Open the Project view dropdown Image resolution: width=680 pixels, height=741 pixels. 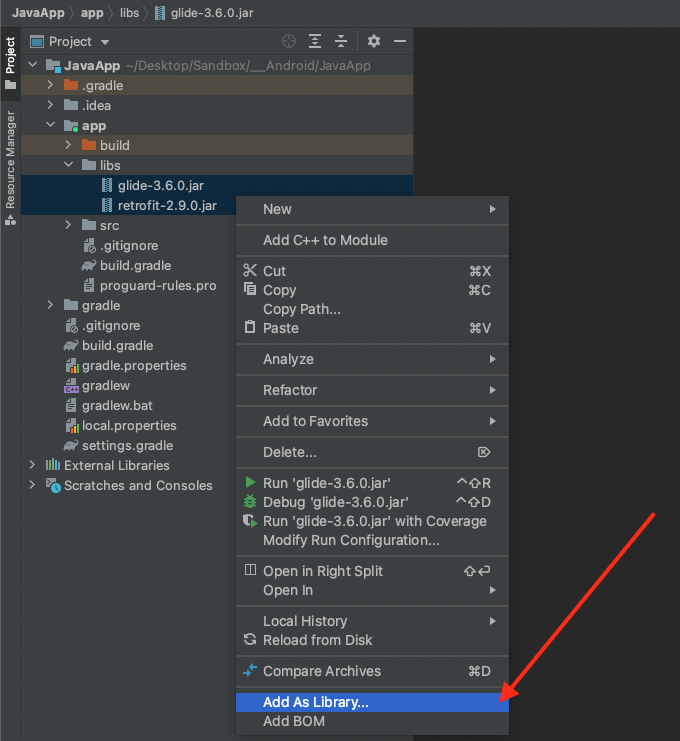(x=70, y=42)
